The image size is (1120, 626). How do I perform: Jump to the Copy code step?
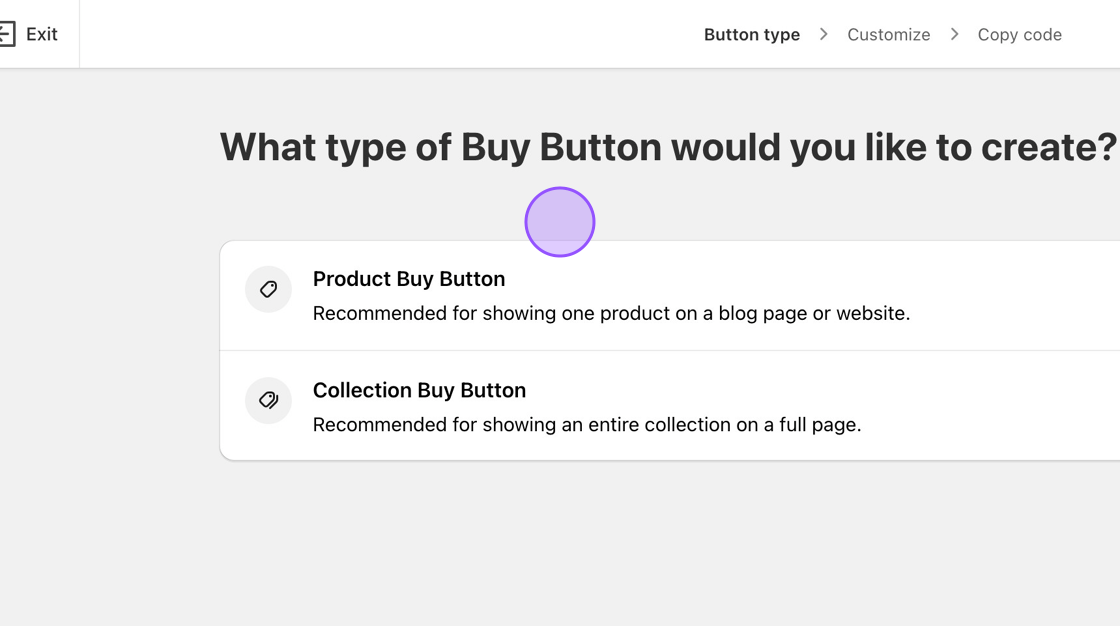(1019, 34)
